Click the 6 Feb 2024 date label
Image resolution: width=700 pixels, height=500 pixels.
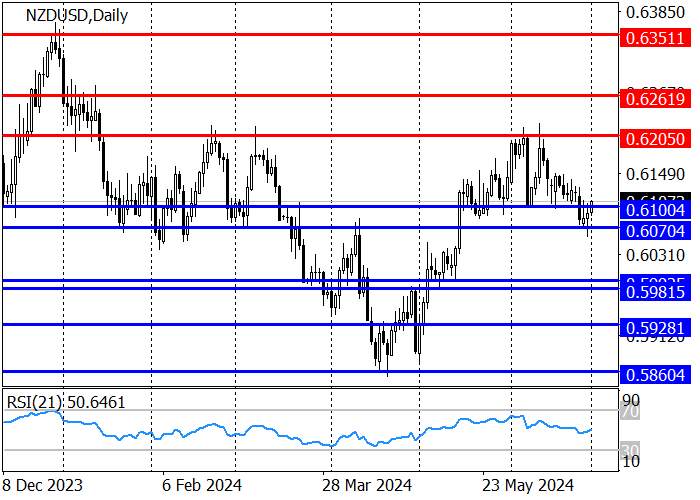pos(202,485)
